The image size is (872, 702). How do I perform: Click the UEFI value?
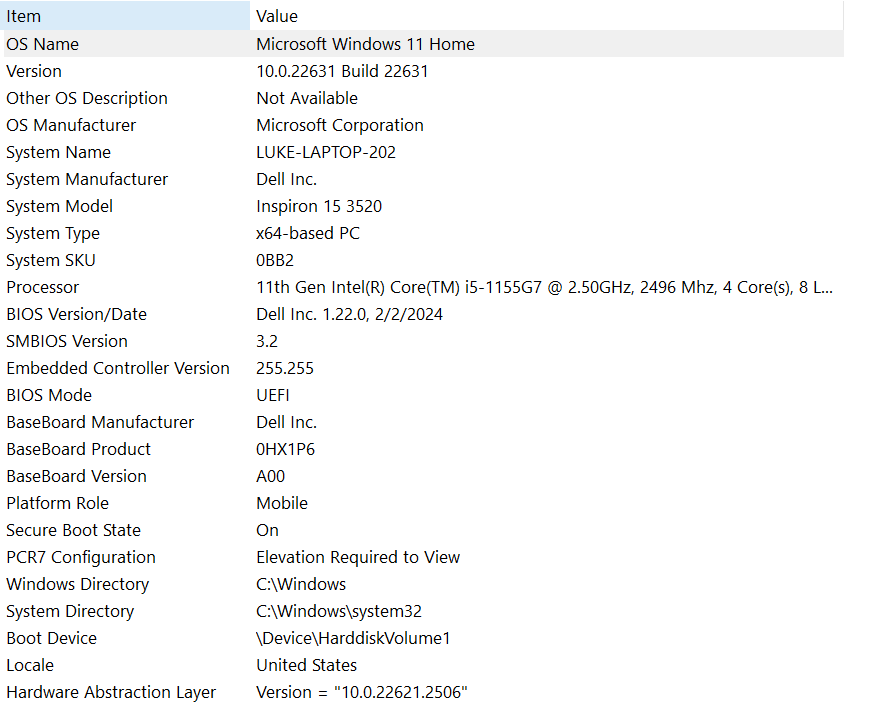[272, 395]
